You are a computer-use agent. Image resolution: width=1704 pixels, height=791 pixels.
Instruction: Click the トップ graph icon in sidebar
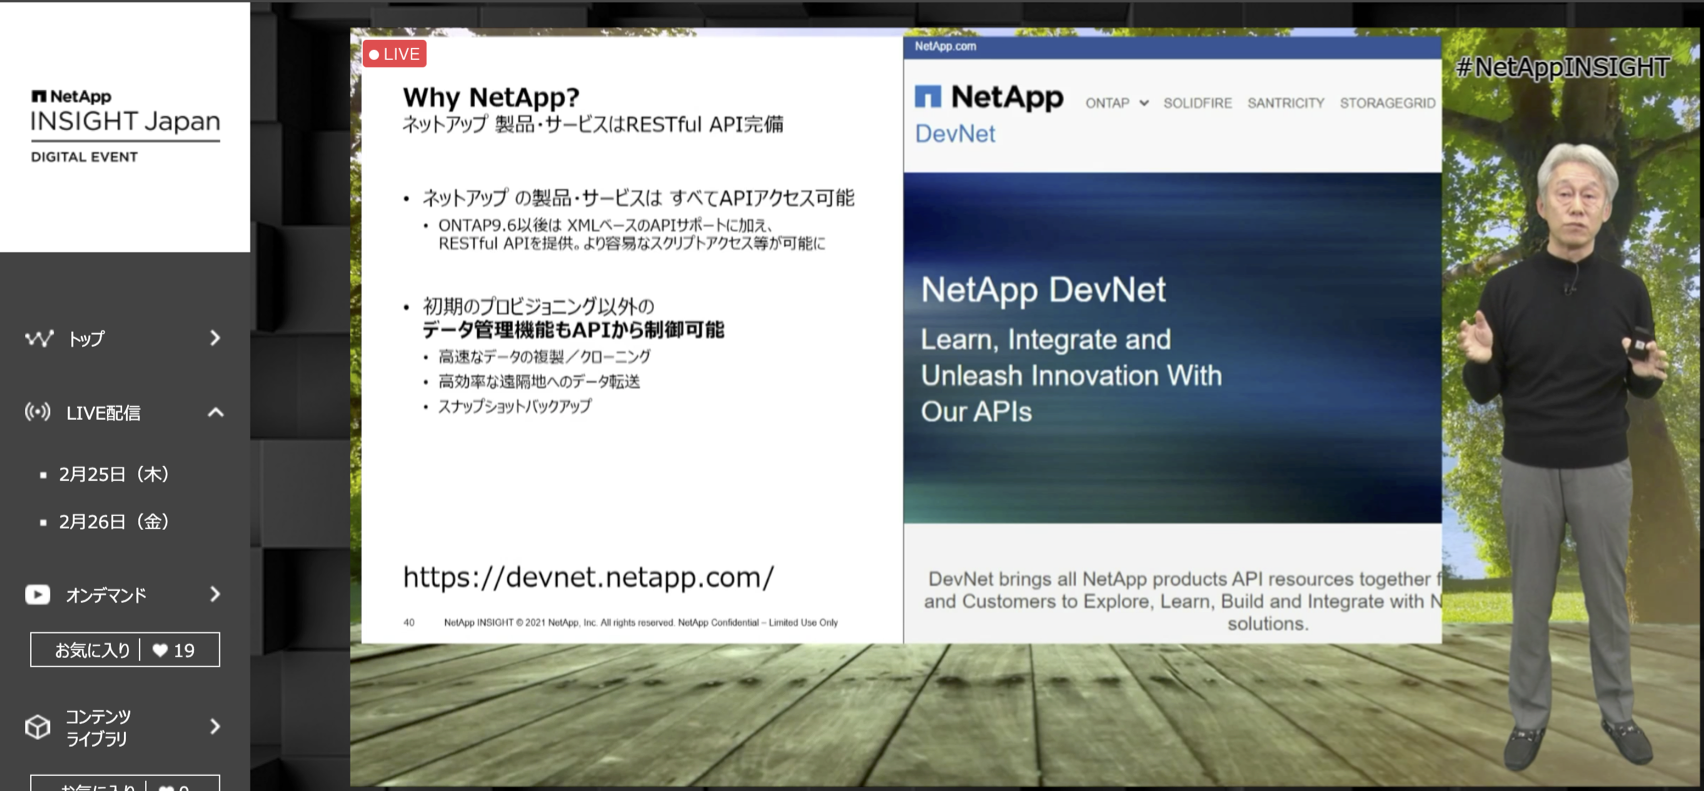point(39,339)
